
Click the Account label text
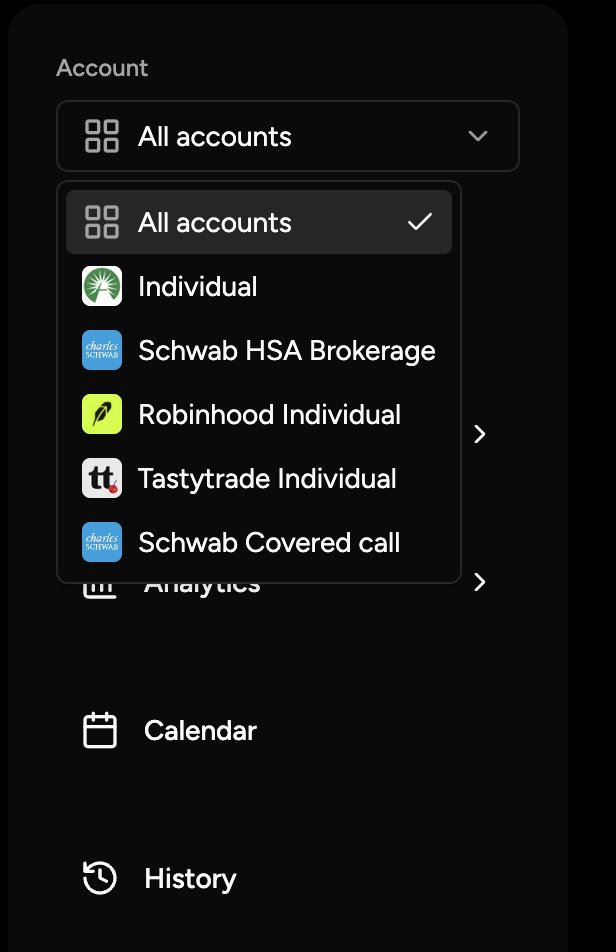(102, 67)
